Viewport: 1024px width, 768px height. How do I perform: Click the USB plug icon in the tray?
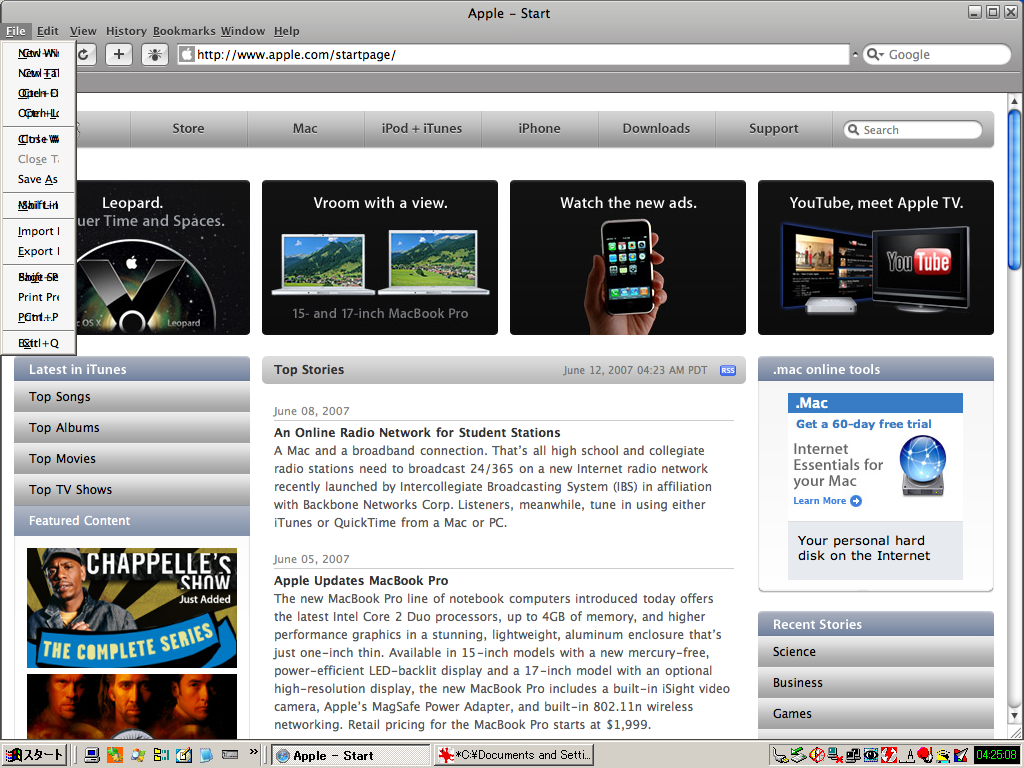pos(780,755)
